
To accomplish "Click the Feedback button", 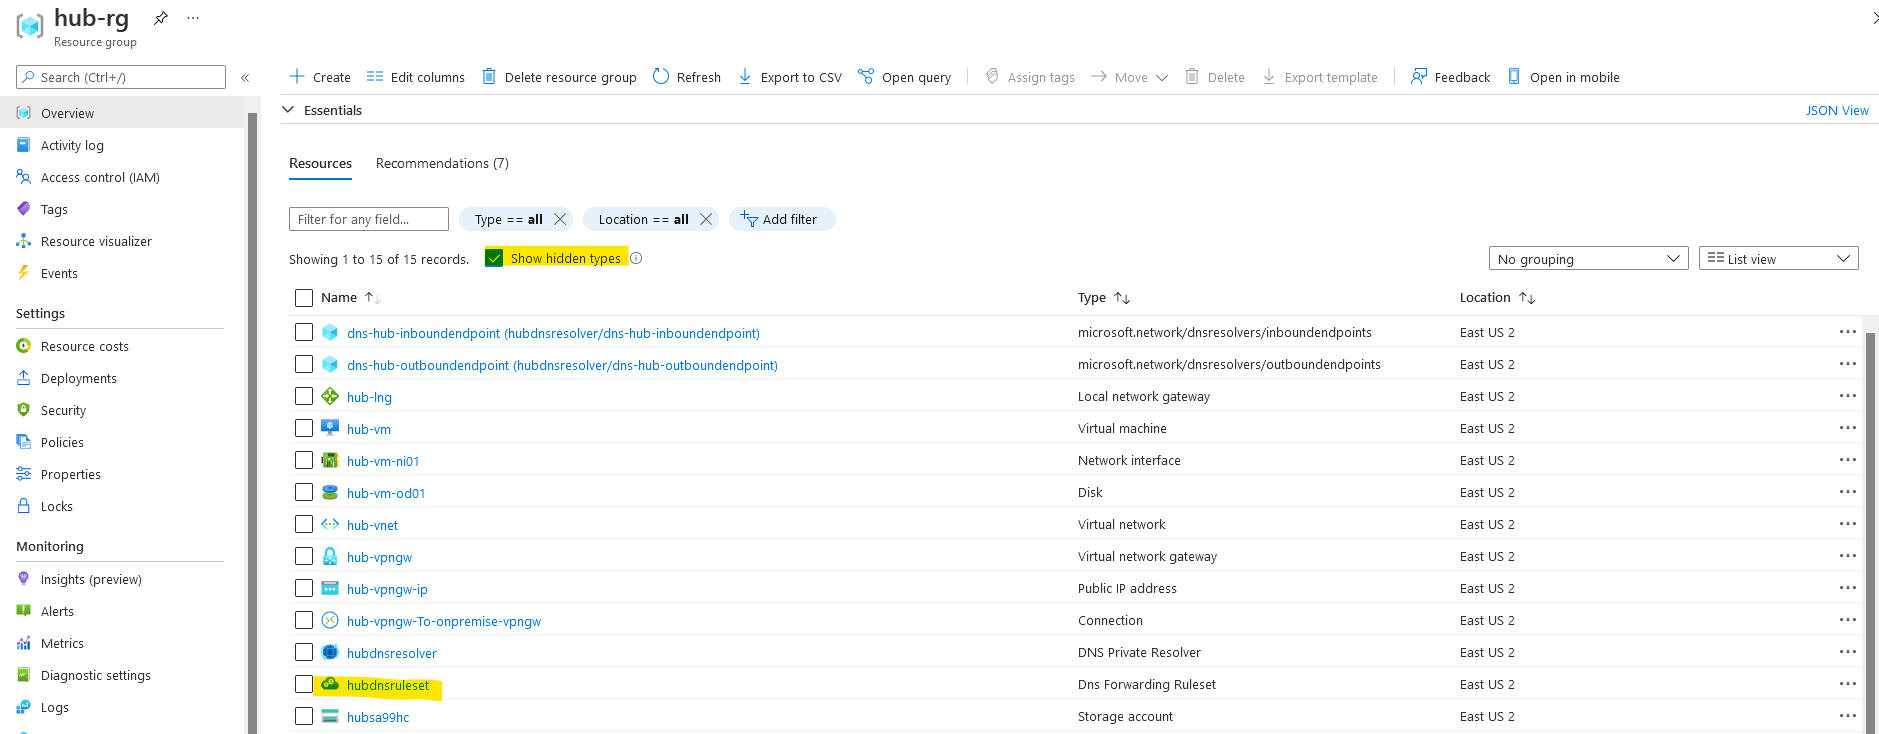I will click(x=1450, y=77).
